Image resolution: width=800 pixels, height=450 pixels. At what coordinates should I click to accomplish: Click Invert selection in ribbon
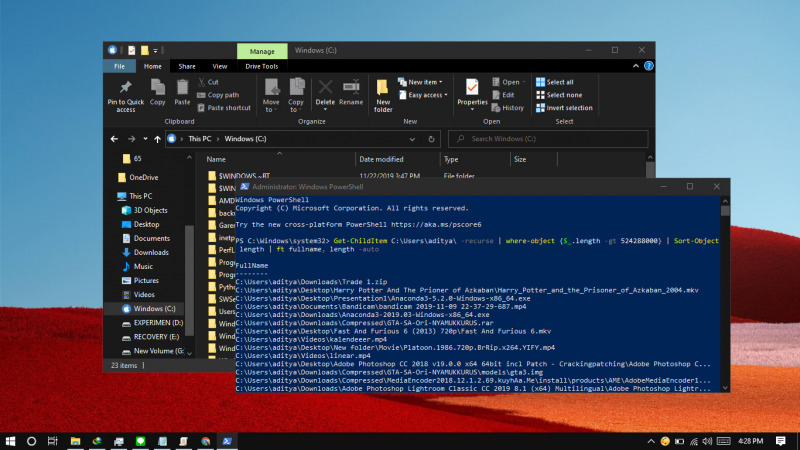tap(564, 108)
